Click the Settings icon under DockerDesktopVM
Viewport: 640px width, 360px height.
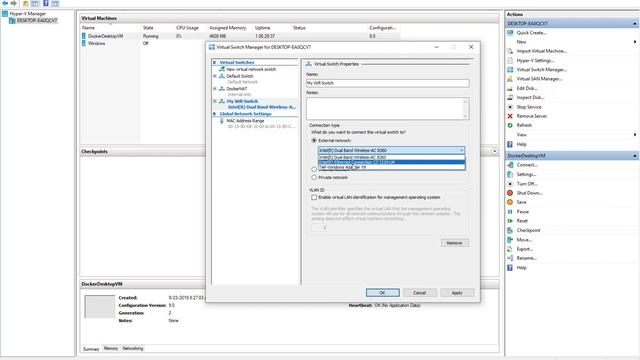click(x=510, y=174)
